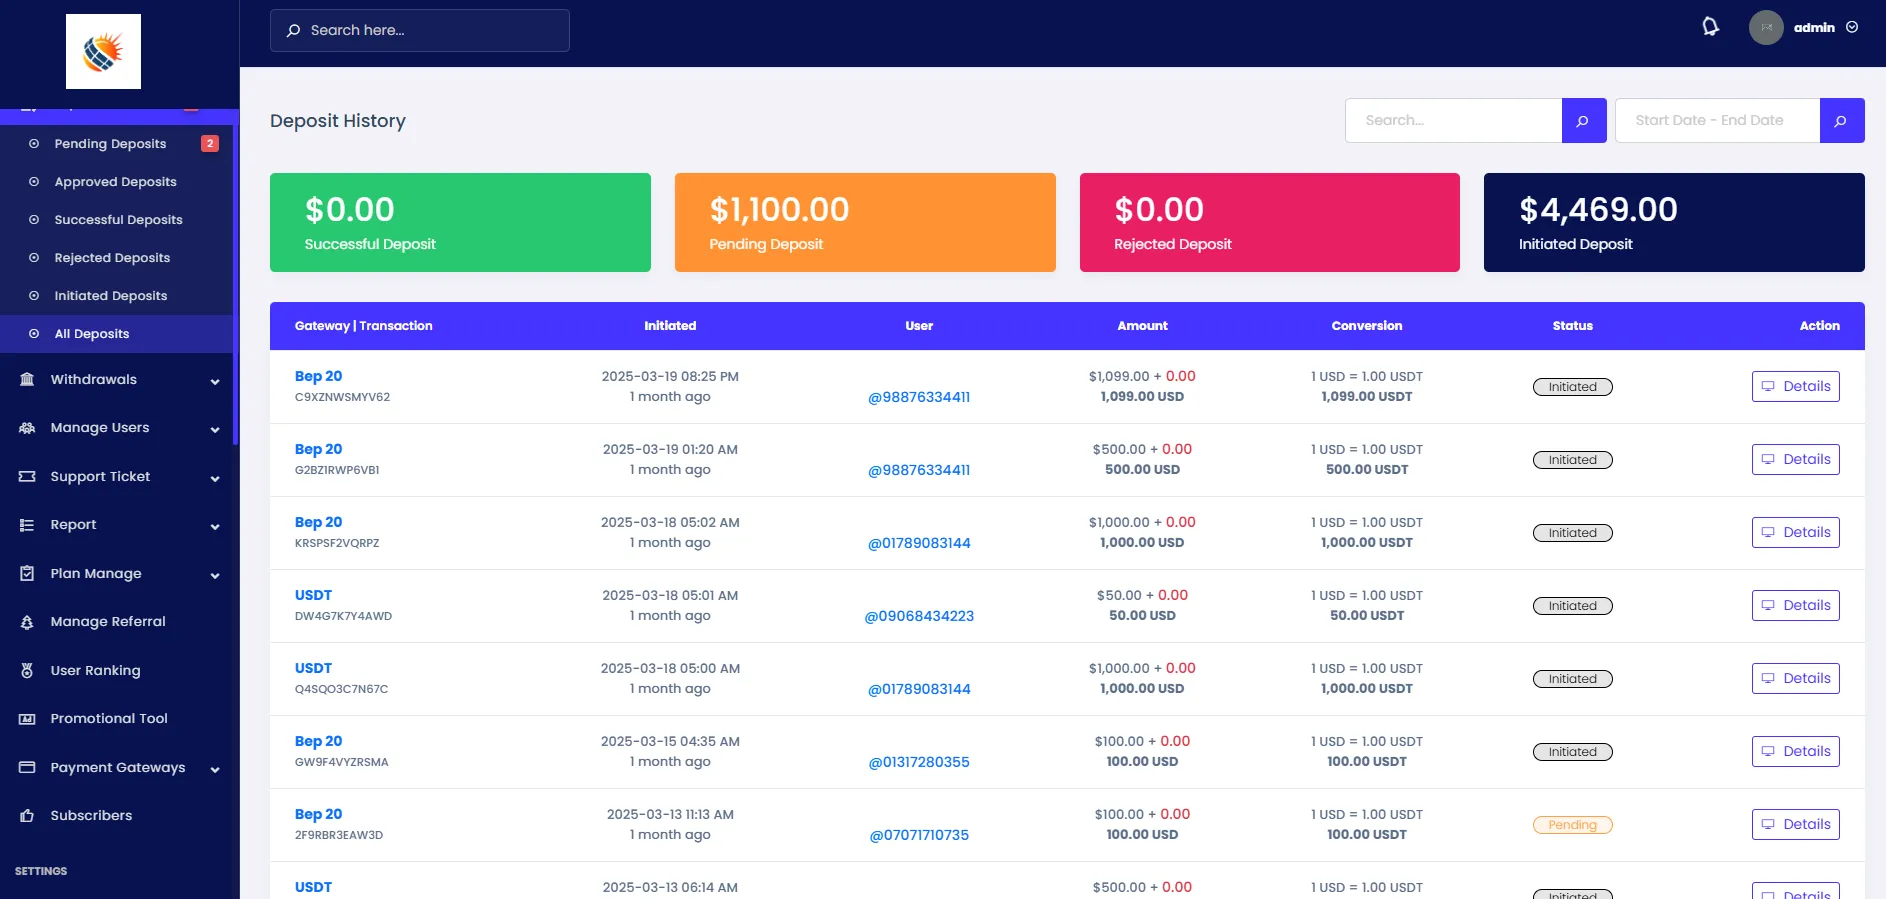Expand the Report sidebar section
Image resolution: width=1886 pixels, height=899 pixels.
(214, 526)
